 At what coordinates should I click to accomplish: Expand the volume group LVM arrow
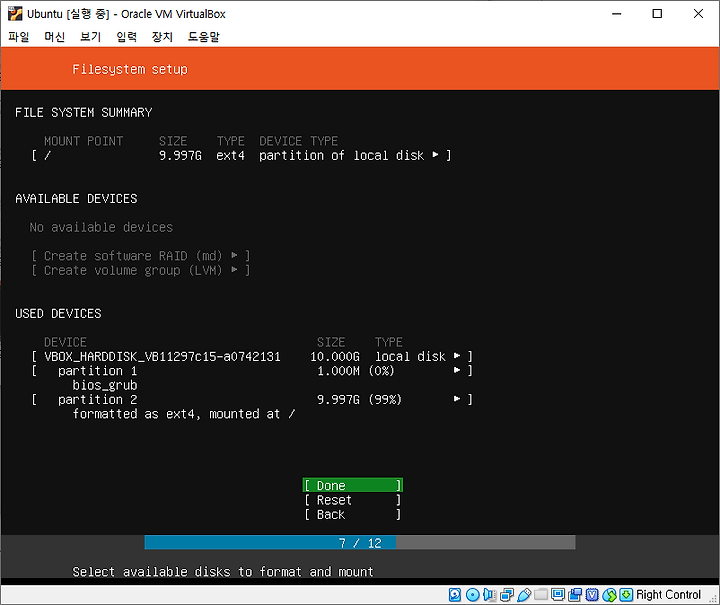pos(234,269)
